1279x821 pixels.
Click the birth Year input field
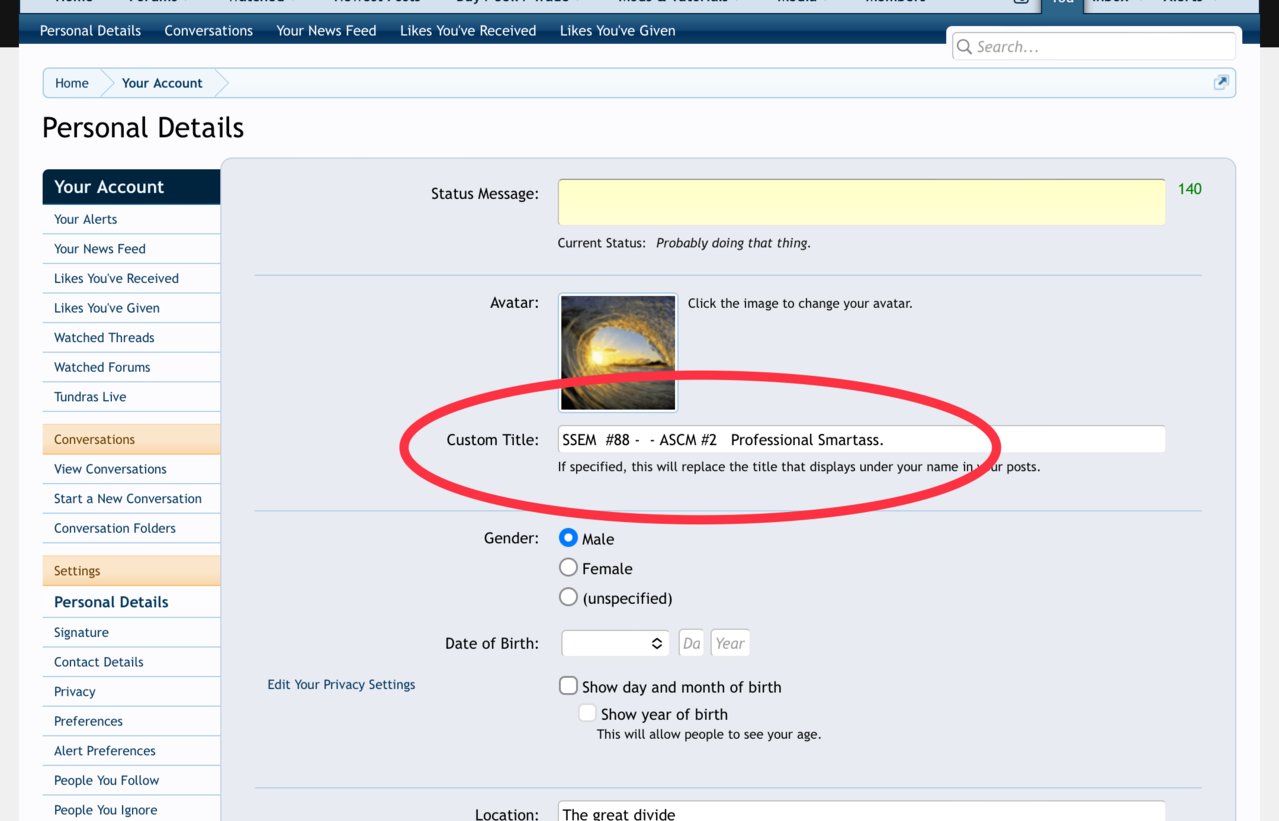coord(730,643)
